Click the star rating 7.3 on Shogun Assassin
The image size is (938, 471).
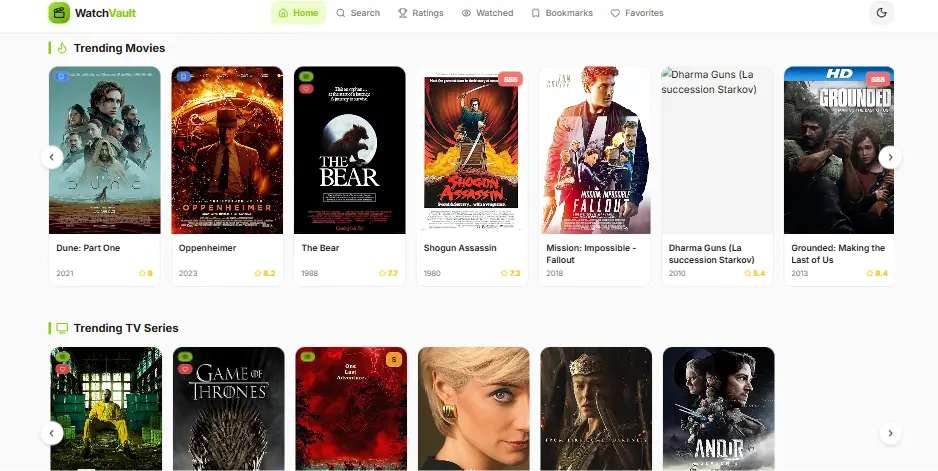(x=510, y=273)
